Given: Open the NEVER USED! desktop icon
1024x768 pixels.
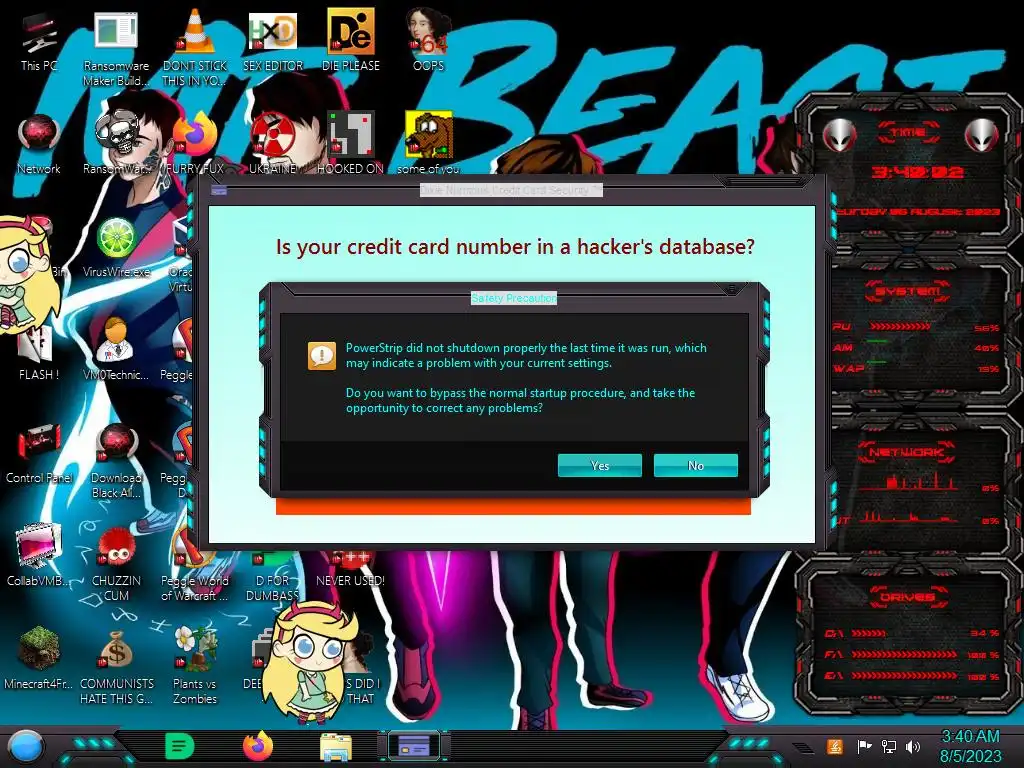Looking at the screenshot, I should tap(351, 569).
